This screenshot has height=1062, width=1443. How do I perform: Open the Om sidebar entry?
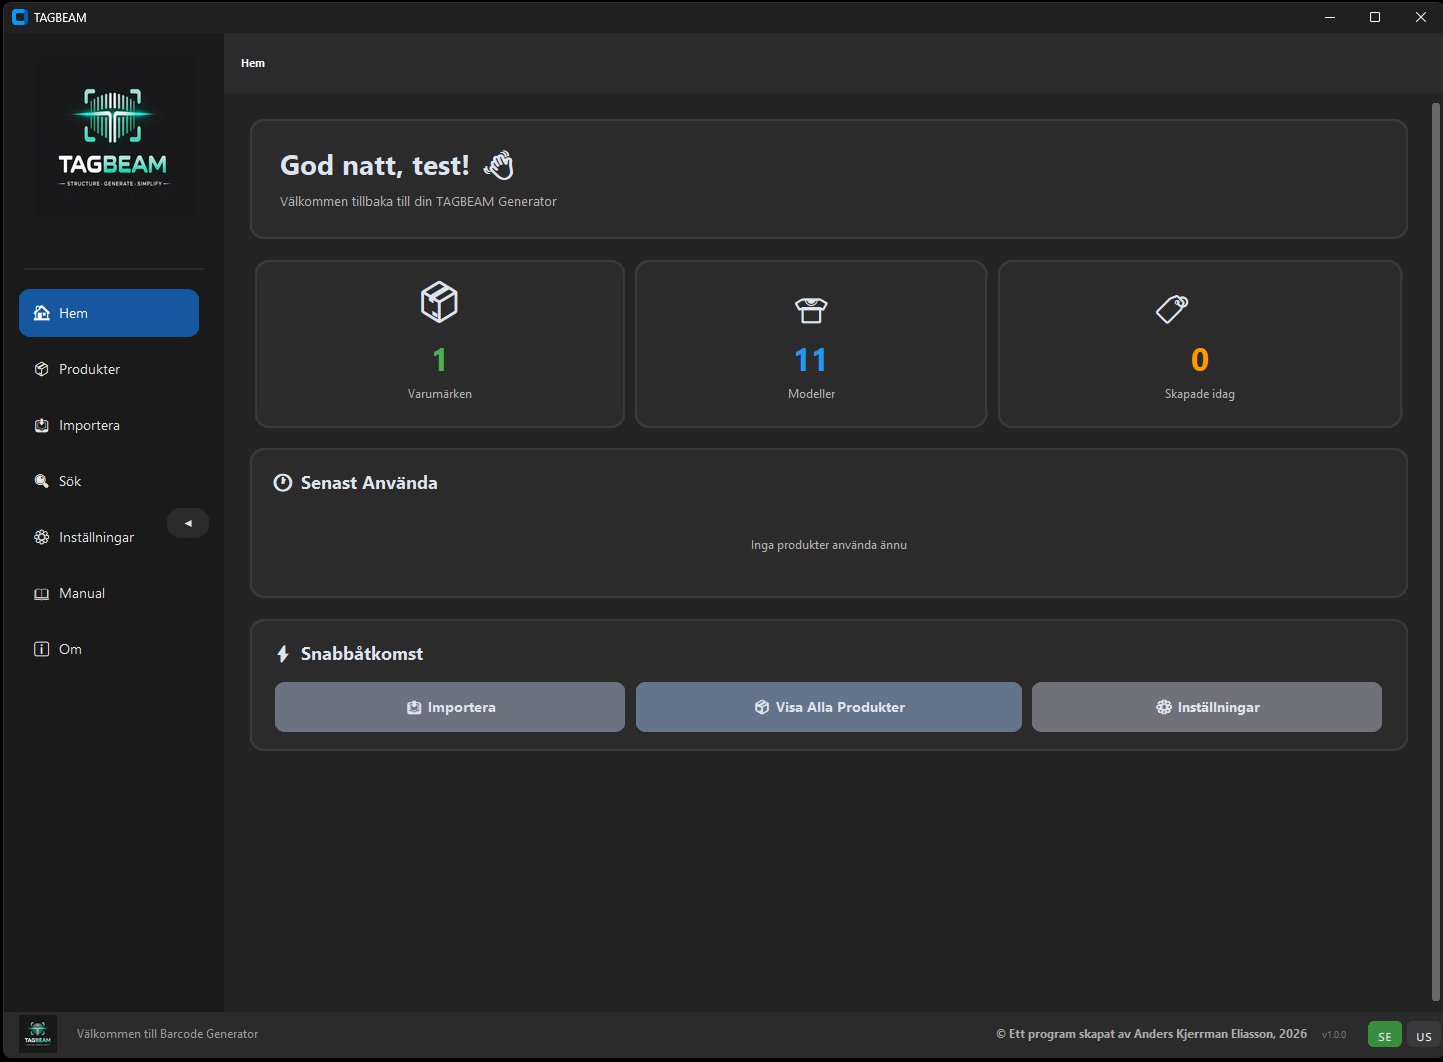pos(109,649)
